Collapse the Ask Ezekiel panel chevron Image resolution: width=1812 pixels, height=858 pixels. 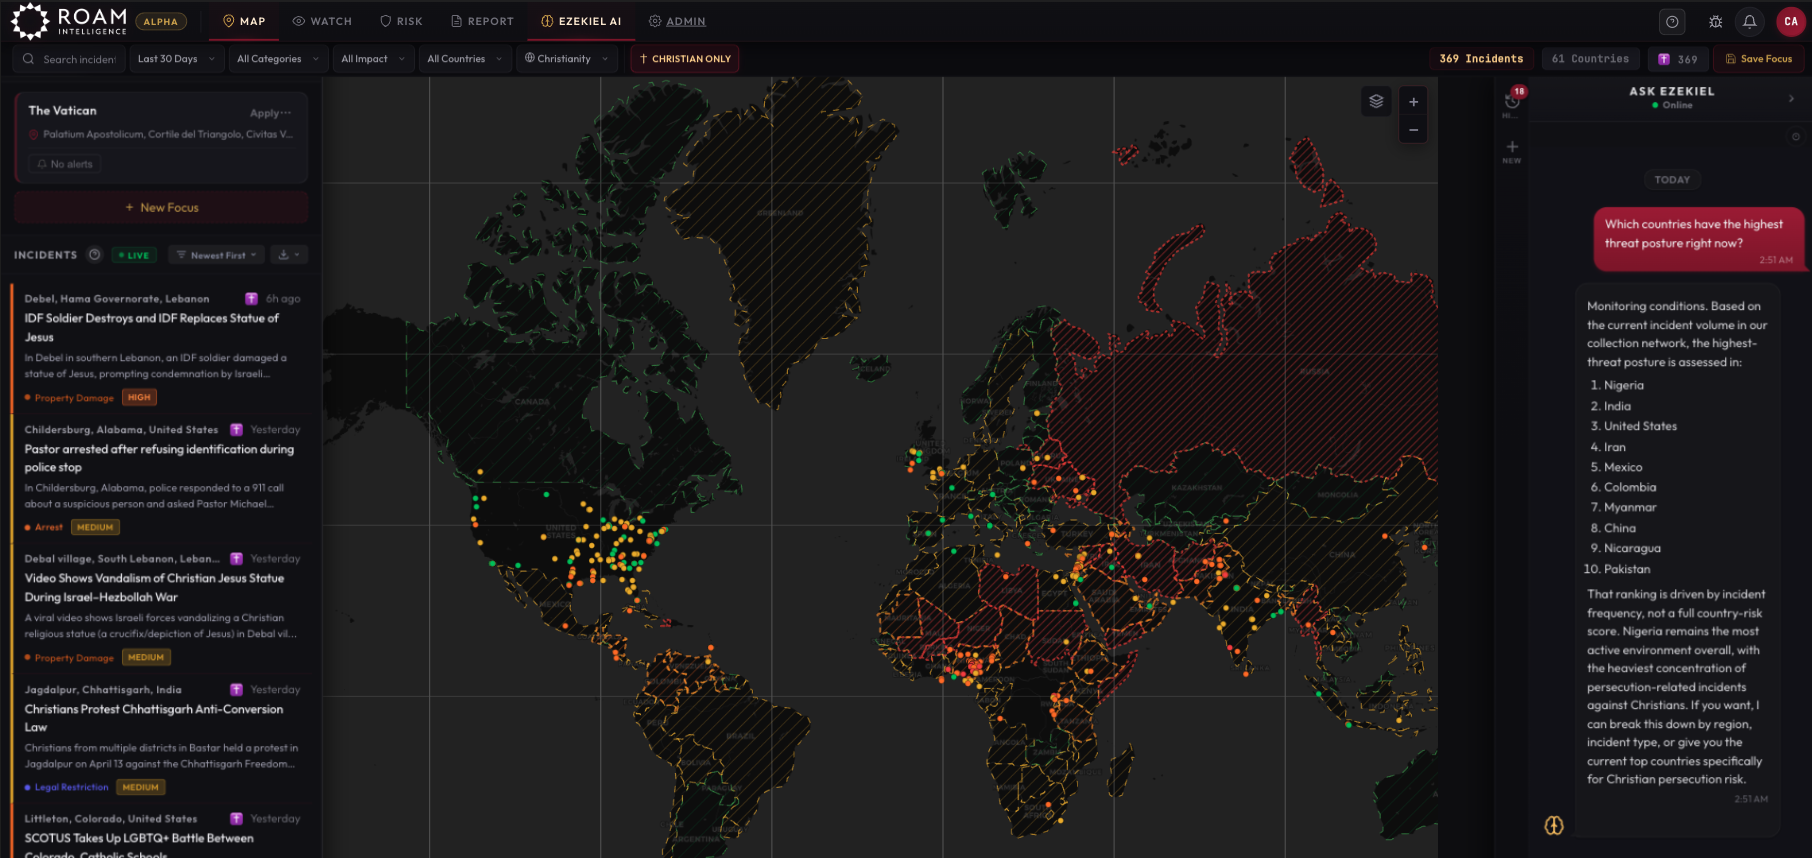pos(1791,98)
